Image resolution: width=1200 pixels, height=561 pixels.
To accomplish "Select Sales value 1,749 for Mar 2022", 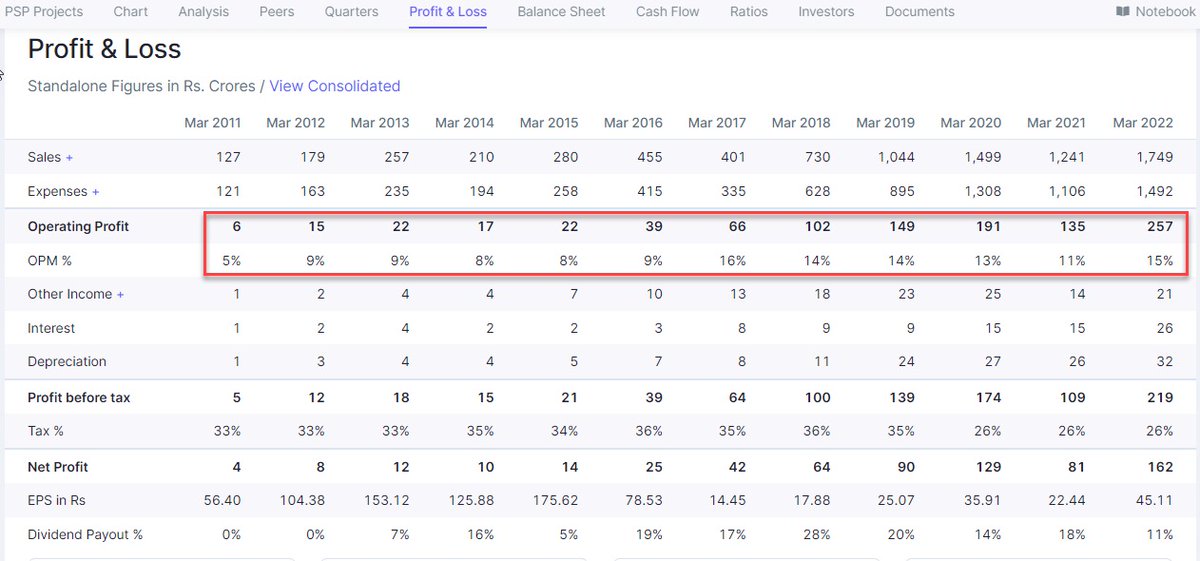I will tap(1153, 158).
